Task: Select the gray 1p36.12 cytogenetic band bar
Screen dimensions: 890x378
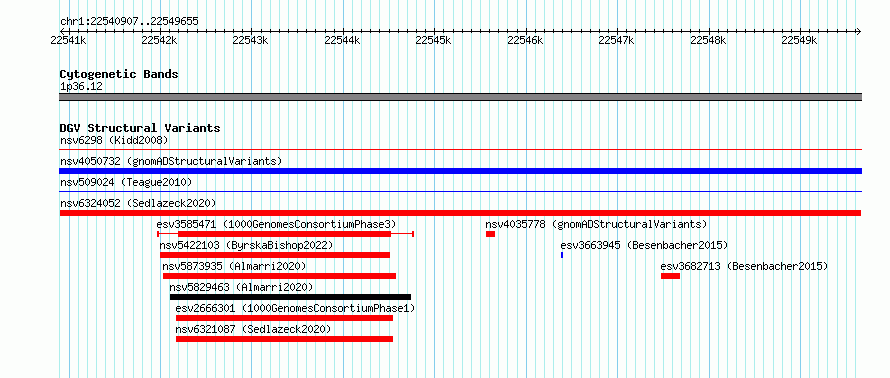Action: (x=460, y=97)
